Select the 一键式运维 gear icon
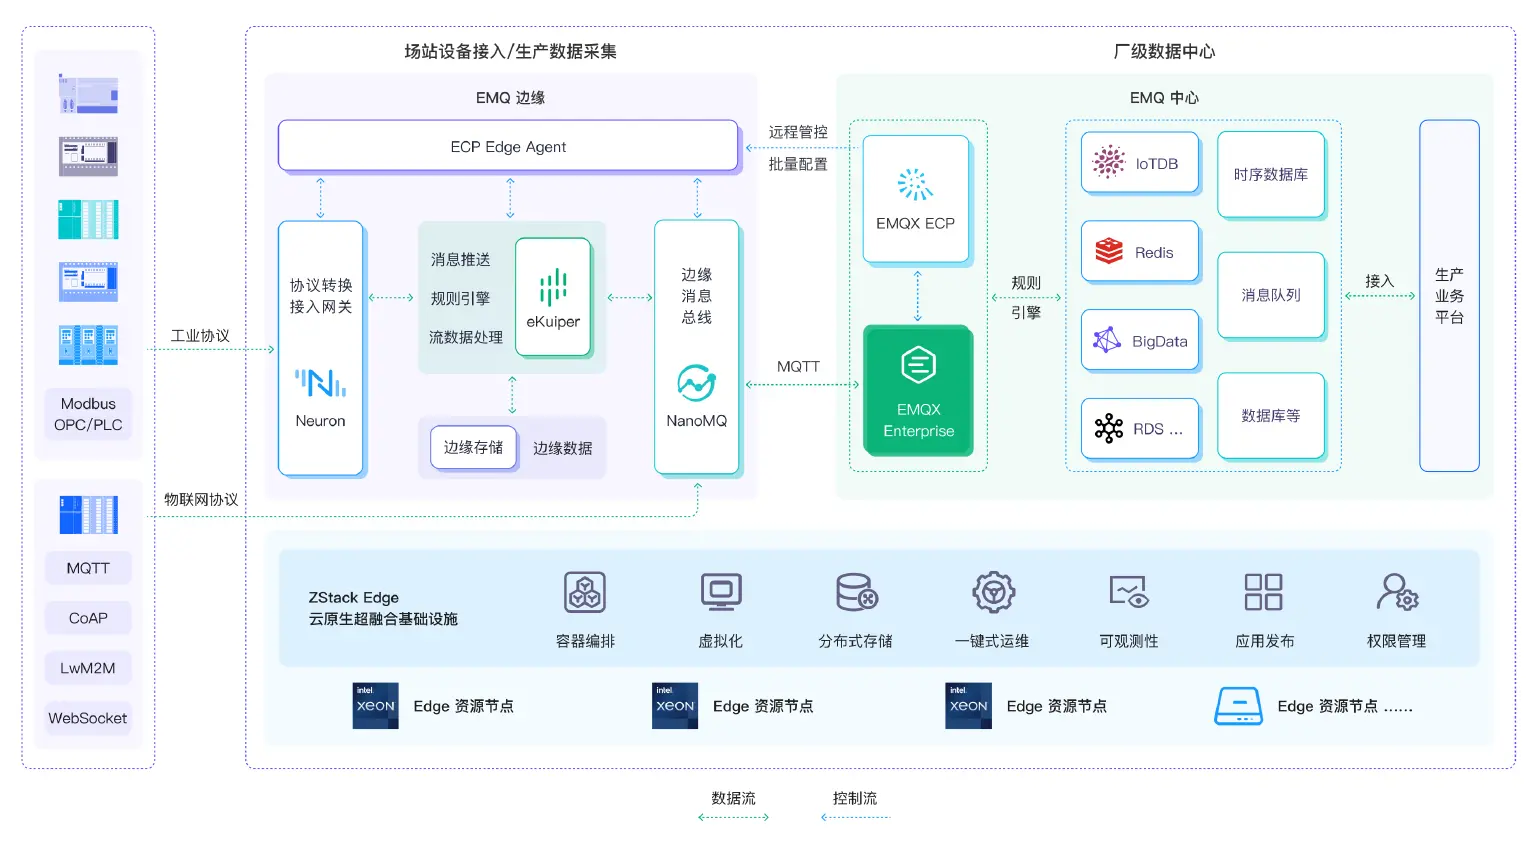 click(993, 592)
